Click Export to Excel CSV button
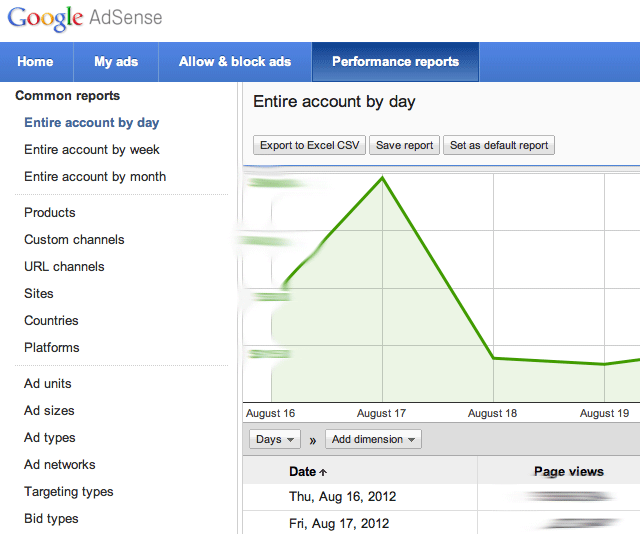640x534 pixels. 309,145
